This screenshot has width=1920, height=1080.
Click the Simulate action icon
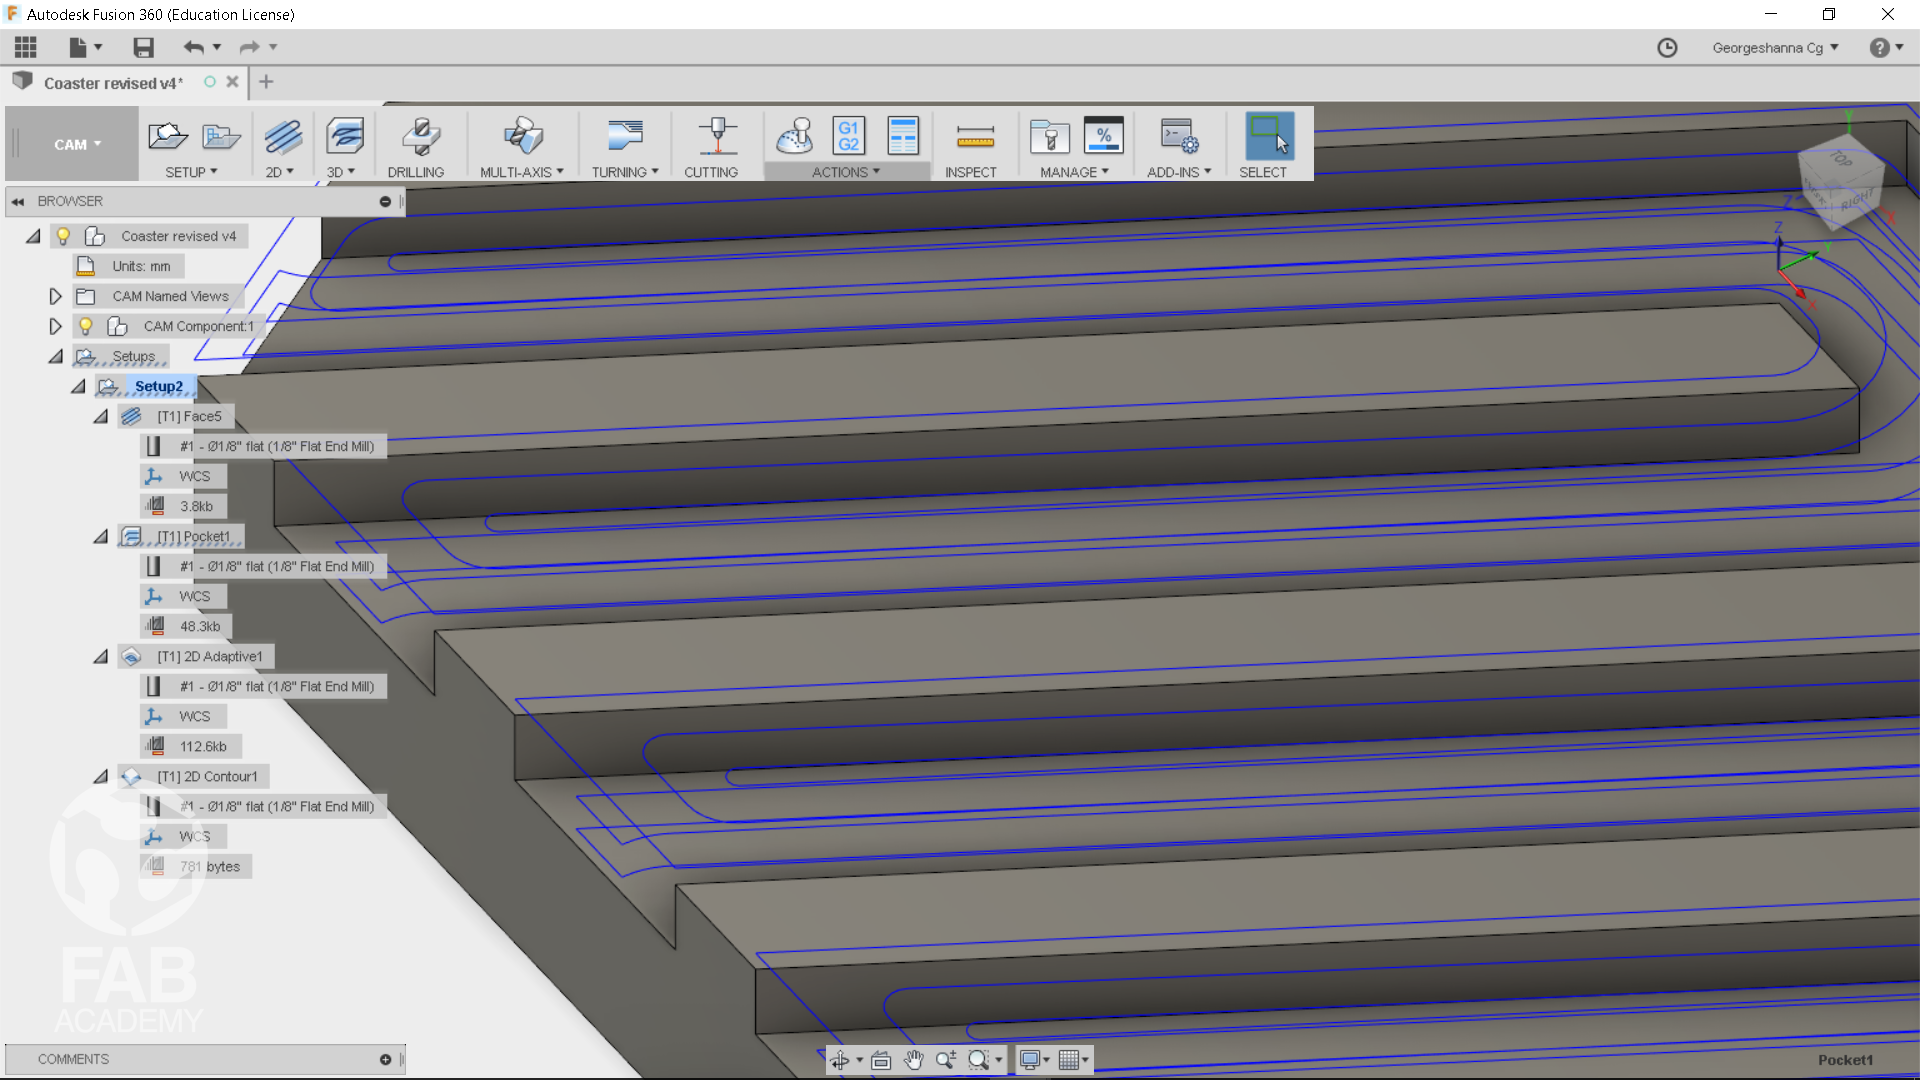795,136
